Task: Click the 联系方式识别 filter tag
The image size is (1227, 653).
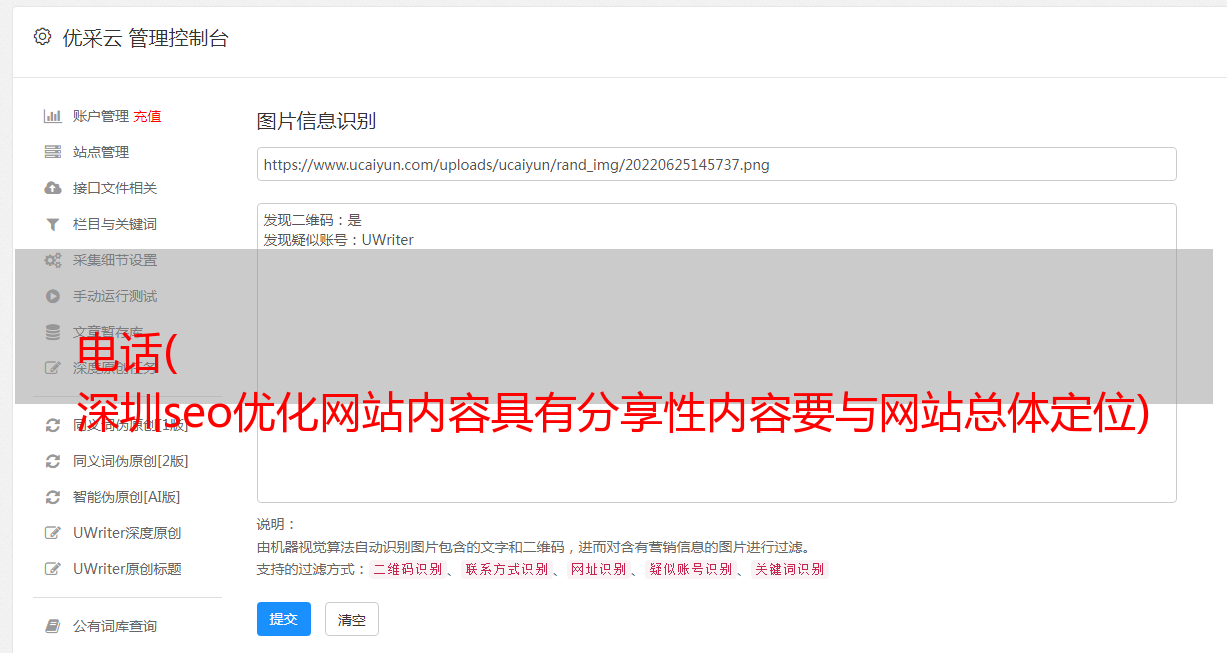Action: [x=506, y=569]
